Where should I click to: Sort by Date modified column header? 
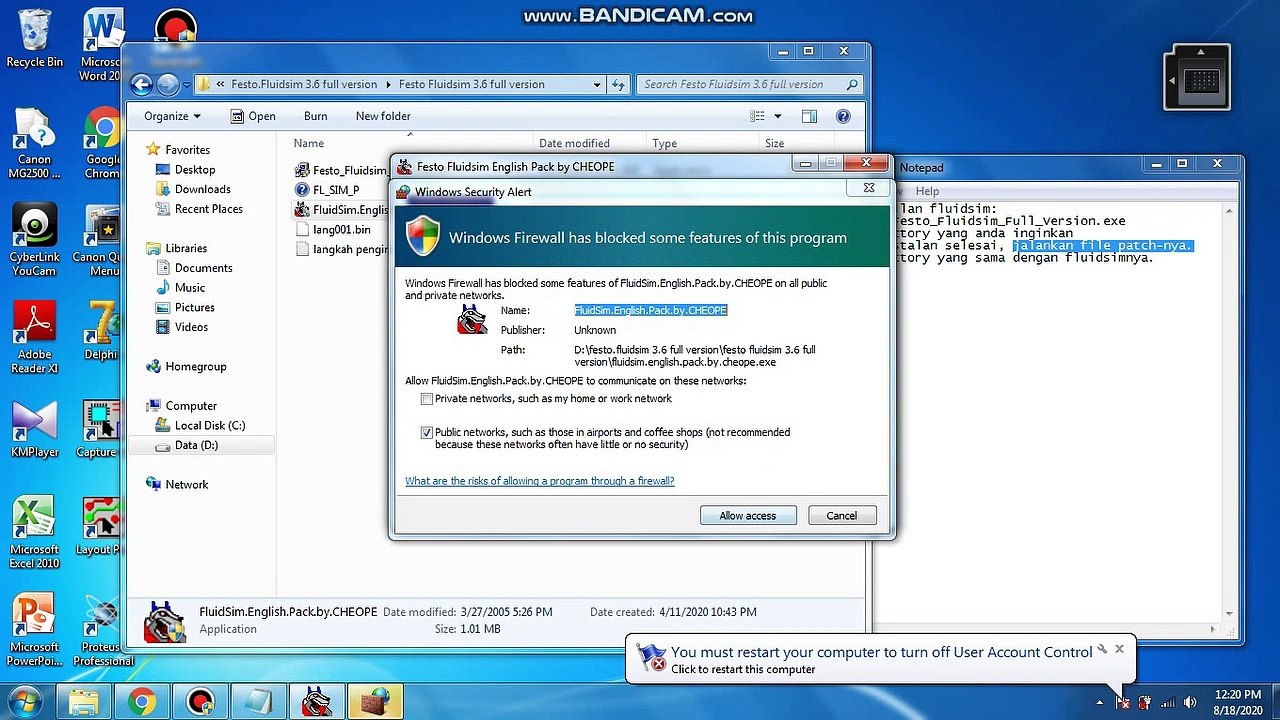click(x=574, y=144)
